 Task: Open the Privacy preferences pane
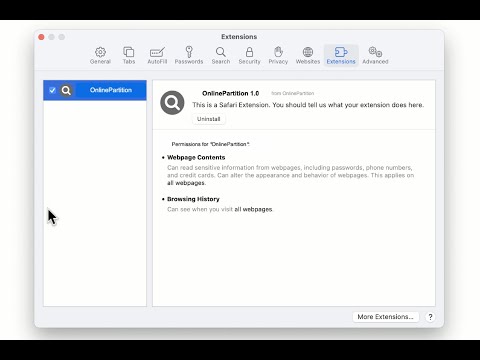(278, 55)
